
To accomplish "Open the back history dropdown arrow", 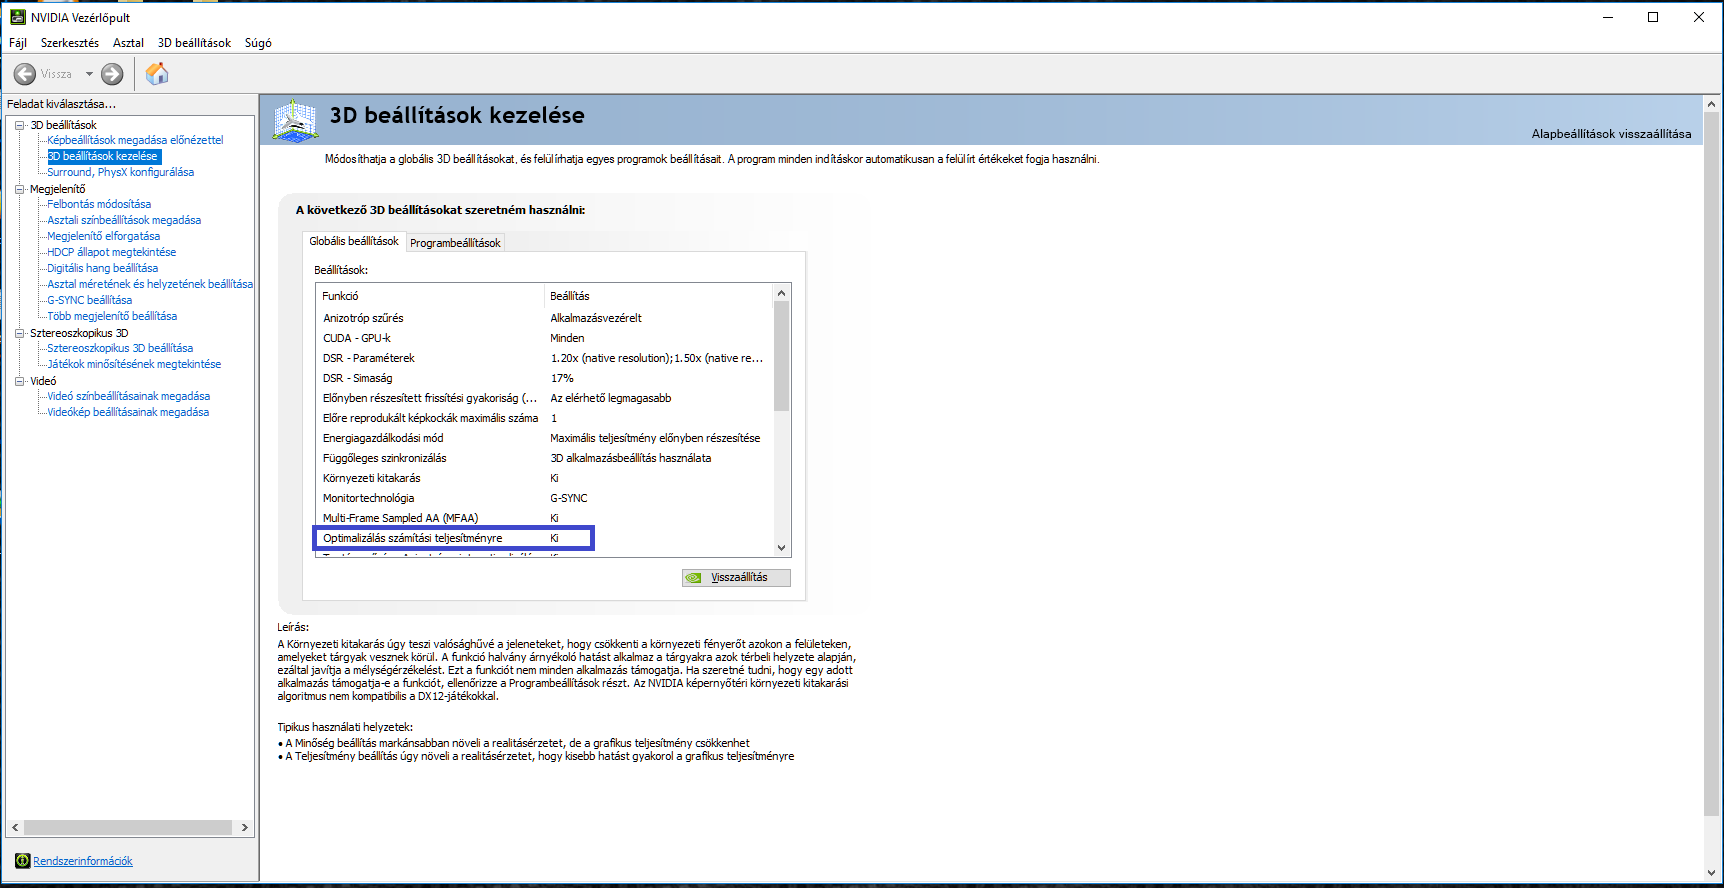I will (89, 74).
